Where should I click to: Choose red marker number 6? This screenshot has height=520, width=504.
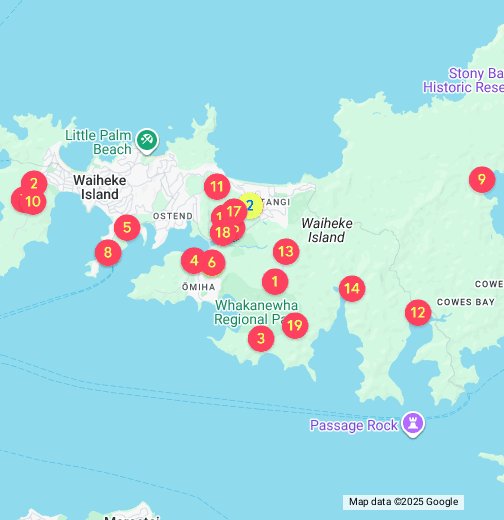point(212,263)
